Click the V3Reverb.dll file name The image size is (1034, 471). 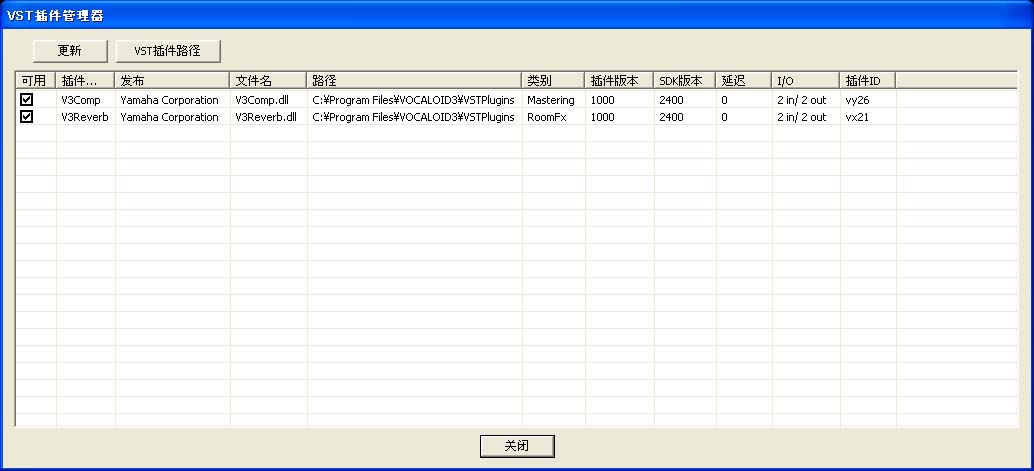click(x=266, y=117)
